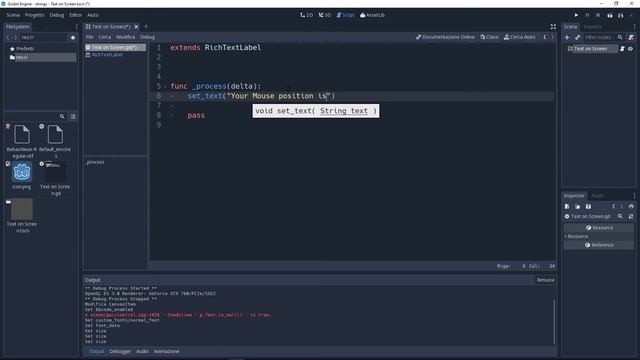Select the Text on Screen.gd file thumbnail
This screenshot has height=360, width=640.
pos(55,178)
